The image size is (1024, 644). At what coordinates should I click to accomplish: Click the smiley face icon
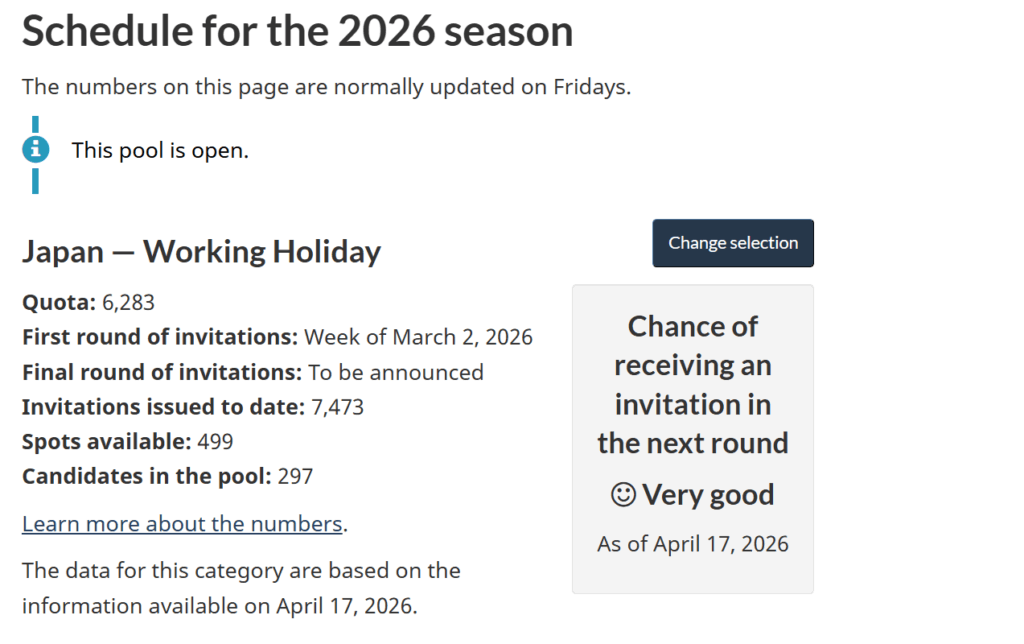[x=622, y=495]
